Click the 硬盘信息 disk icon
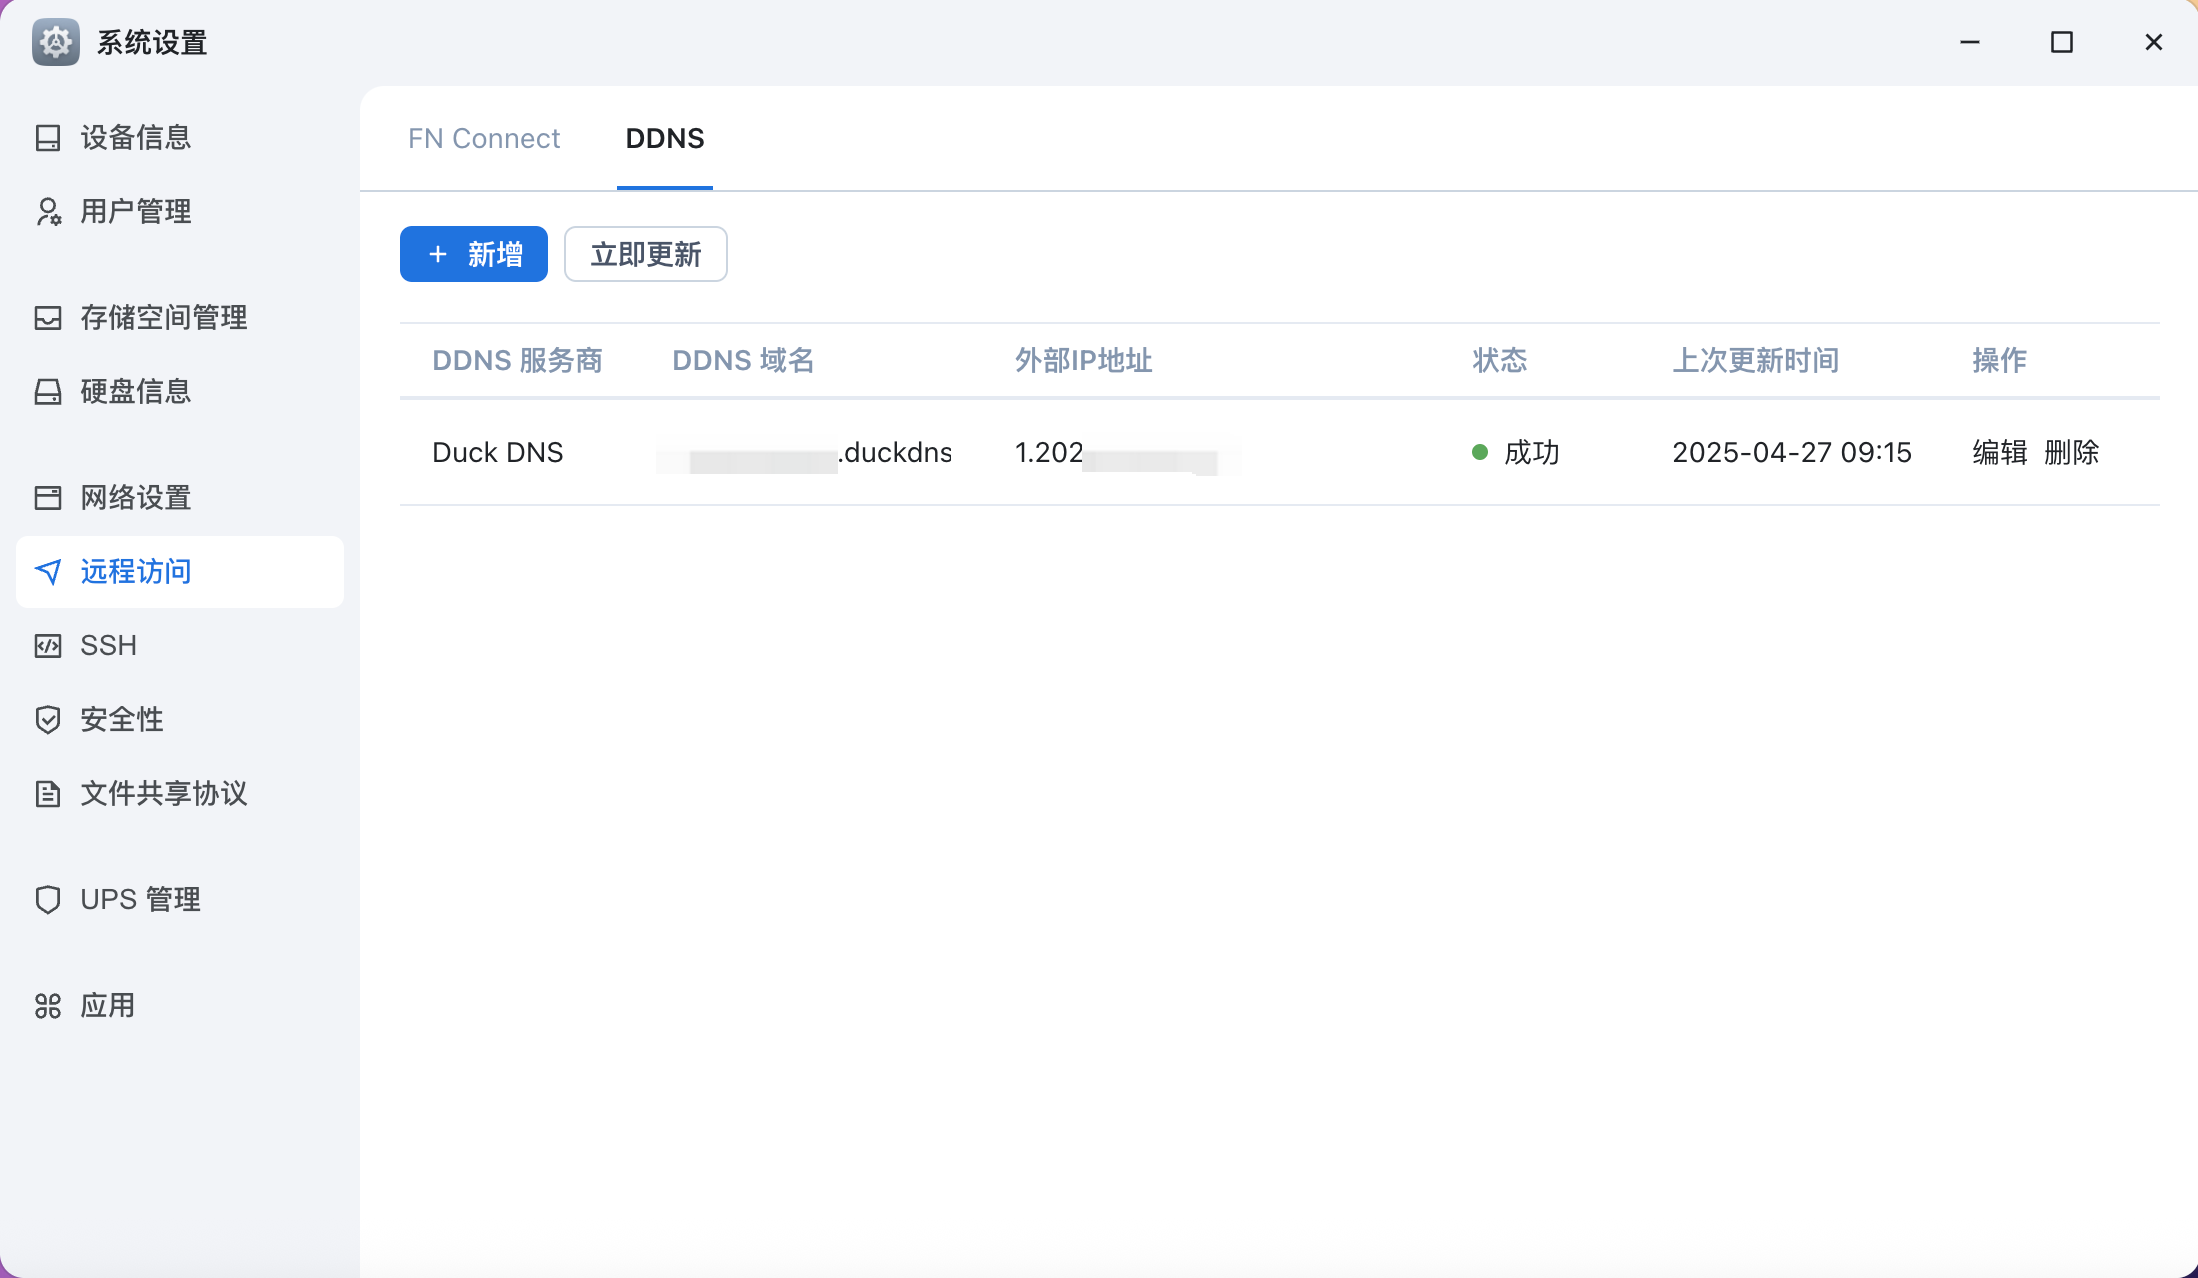The height and width of the screenshot is (1278, 2198). click(x=48, y=392)
